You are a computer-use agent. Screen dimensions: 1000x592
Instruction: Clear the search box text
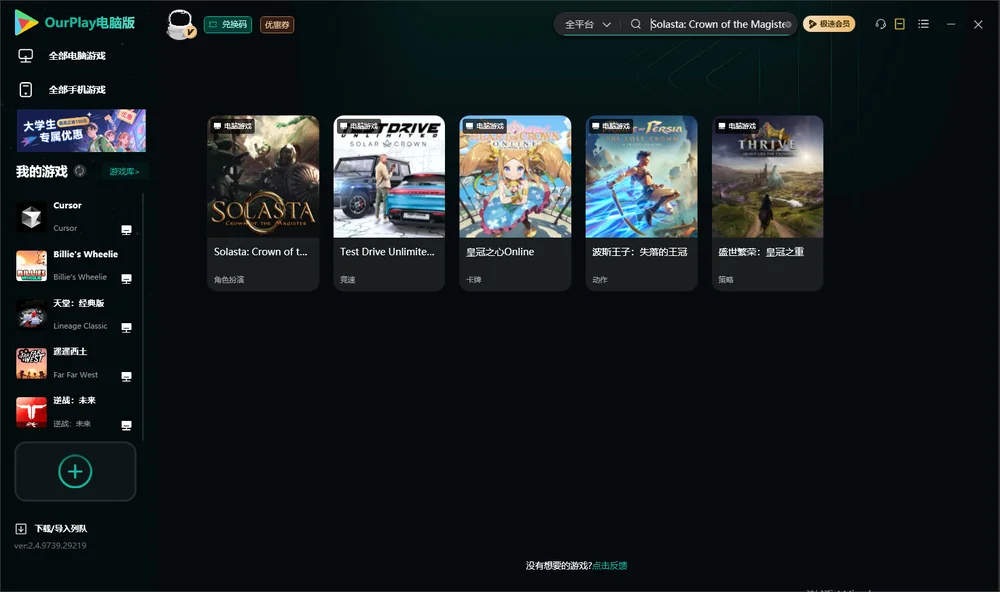point(788,24)
